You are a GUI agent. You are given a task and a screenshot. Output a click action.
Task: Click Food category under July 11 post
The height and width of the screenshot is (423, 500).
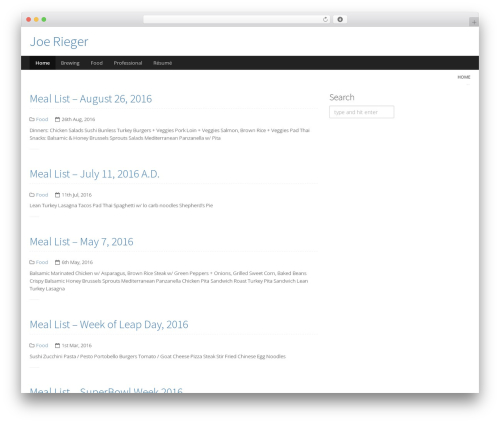point(42,195)
